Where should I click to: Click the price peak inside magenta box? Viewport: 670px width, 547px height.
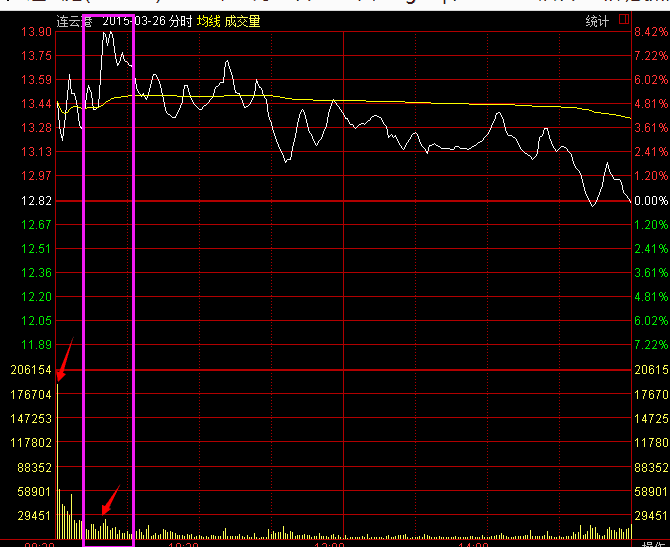105,33
